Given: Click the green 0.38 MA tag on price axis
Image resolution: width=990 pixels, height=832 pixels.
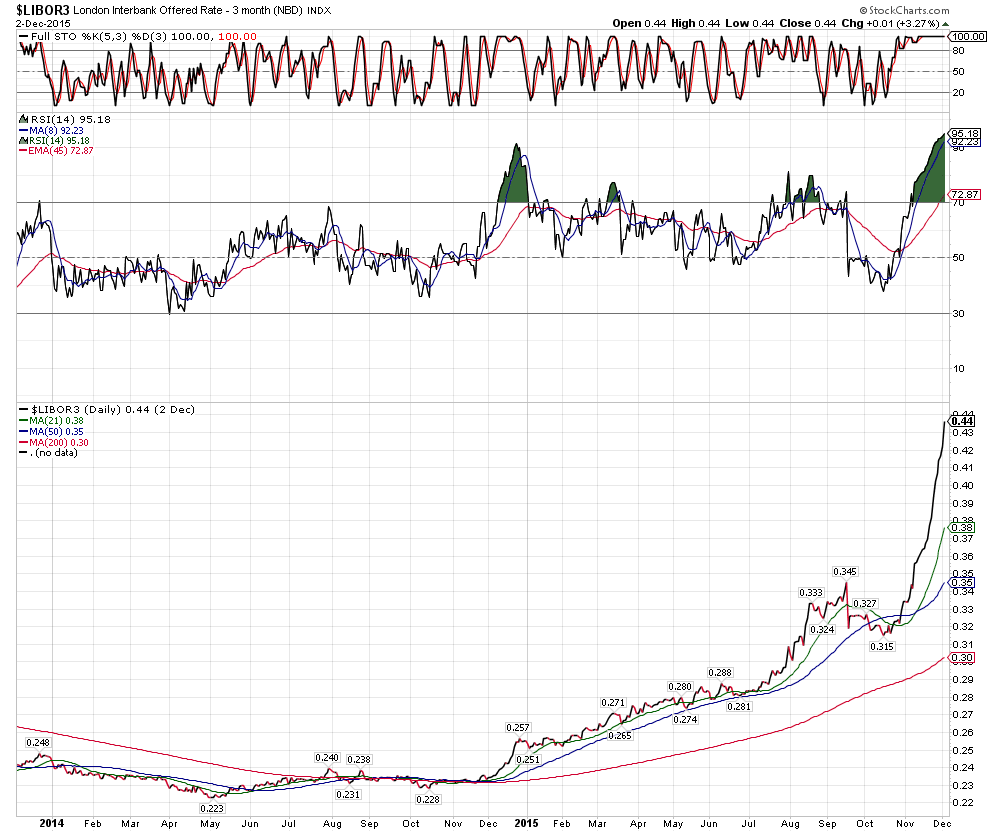Looking at the screenshot, I should coord(962,528).
